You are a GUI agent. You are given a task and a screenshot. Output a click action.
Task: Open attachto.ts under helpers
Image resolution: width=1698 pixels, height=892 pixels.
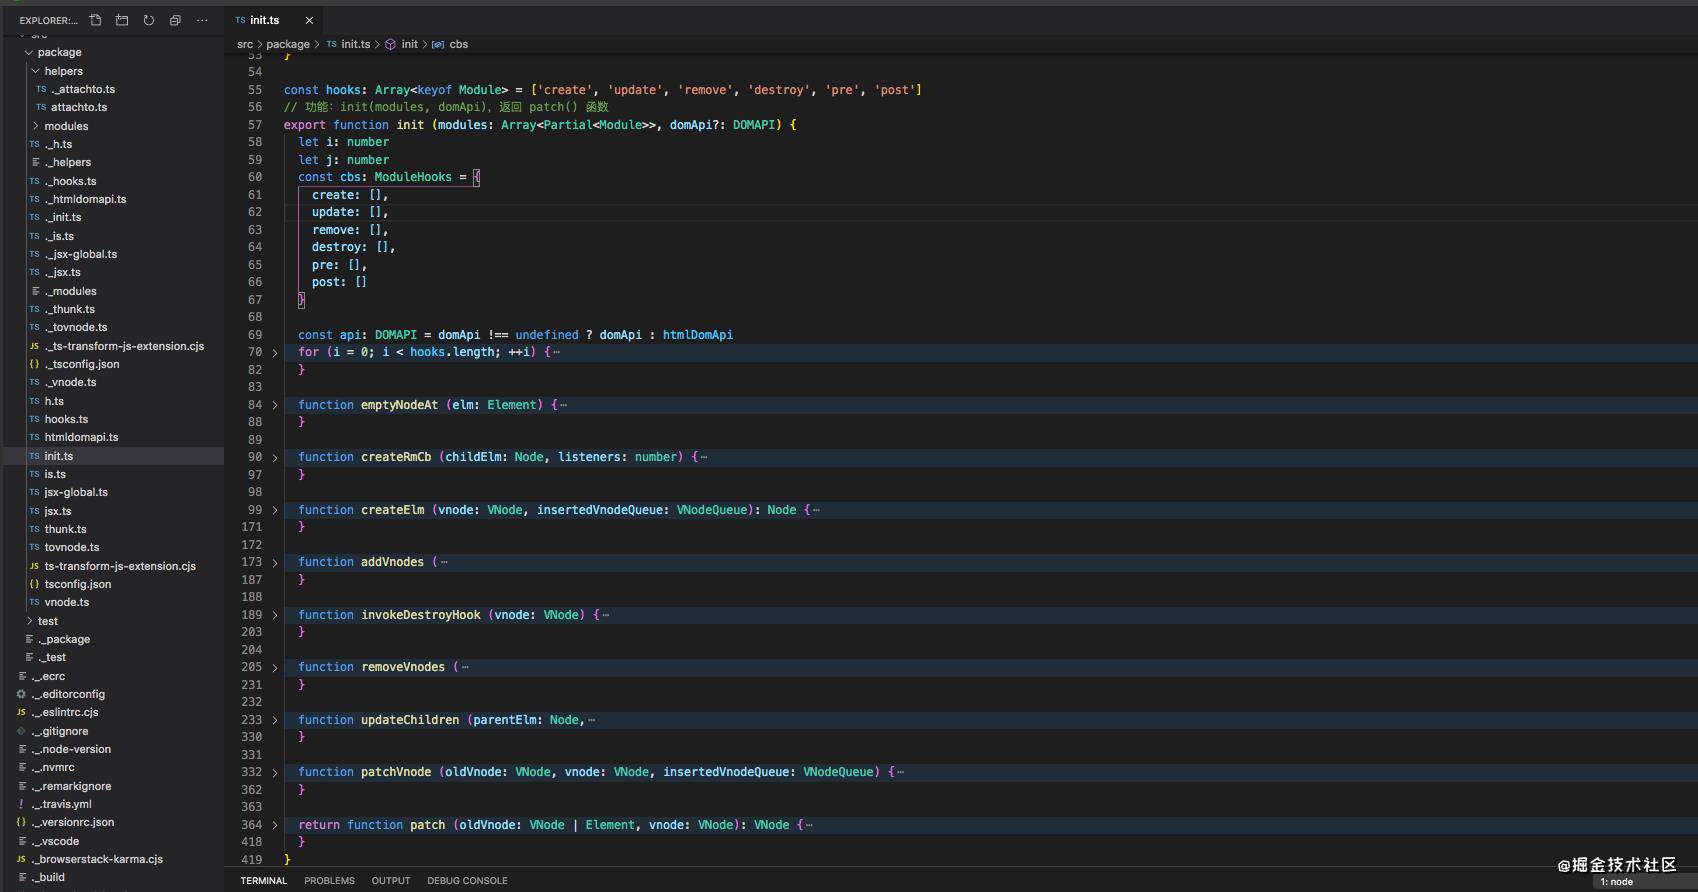coord(79,107)
